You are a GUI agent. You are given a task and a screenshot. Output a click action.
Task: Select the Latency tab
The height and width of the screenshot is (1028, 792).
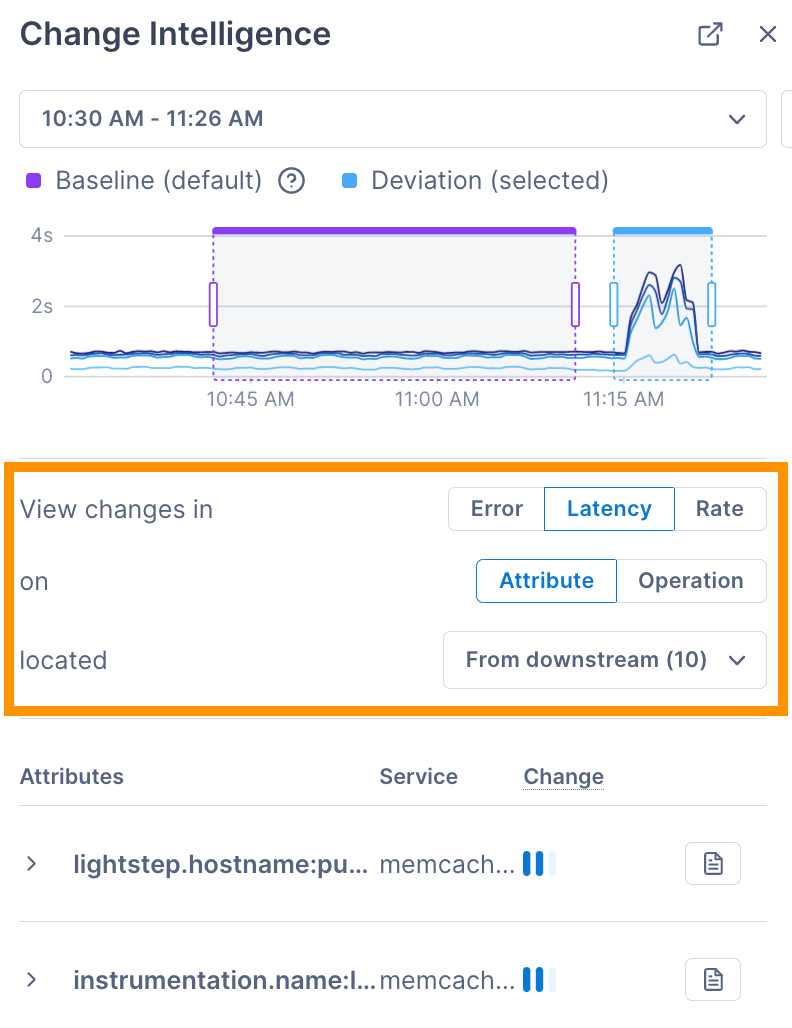tap(609, 508)
